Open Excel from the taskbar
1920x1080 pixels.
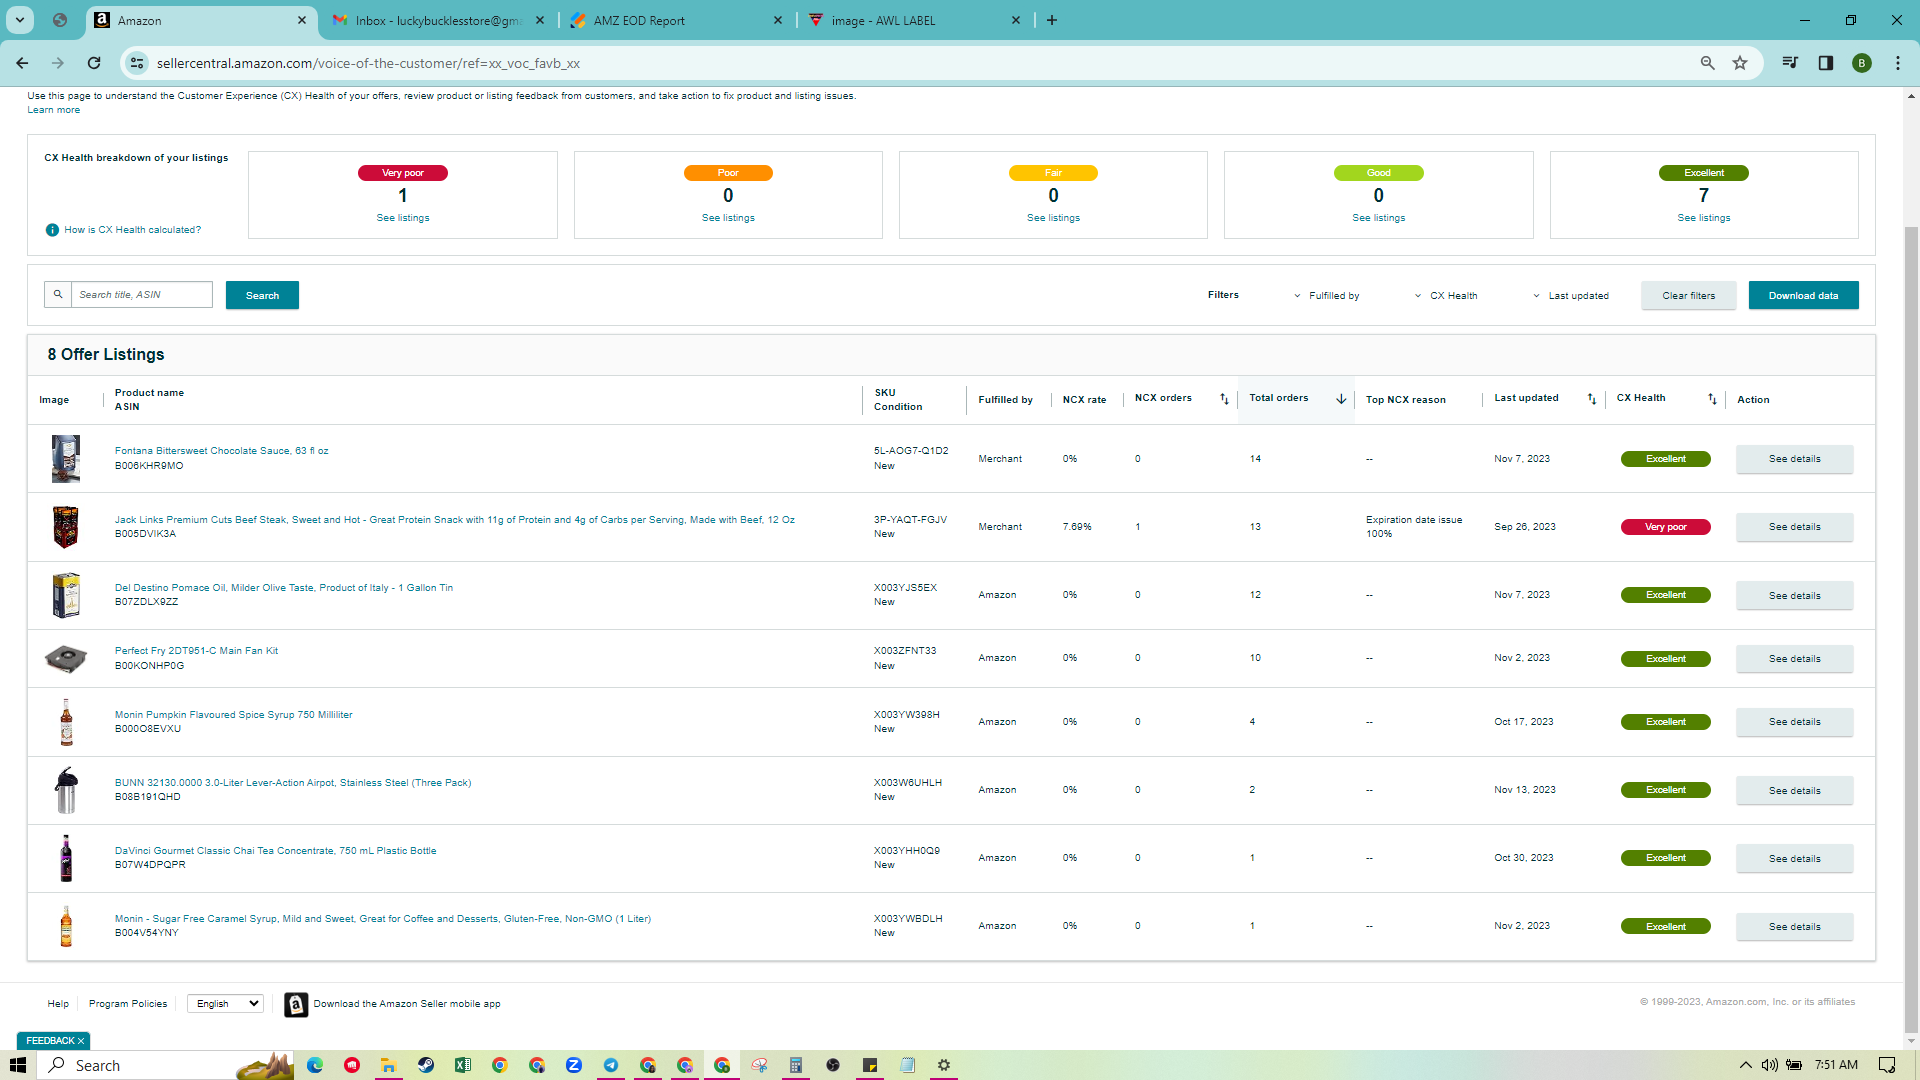pos(463,1065)
